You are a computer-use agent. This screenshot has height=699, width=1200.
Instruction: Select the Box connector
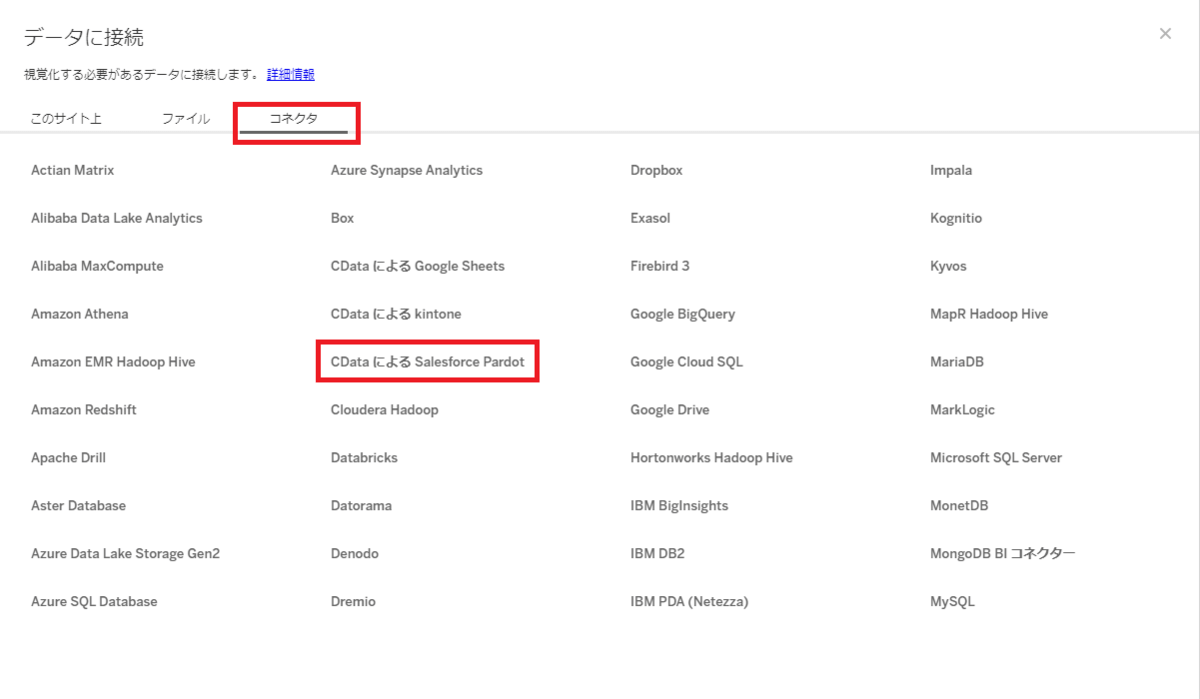coord(342,218)
